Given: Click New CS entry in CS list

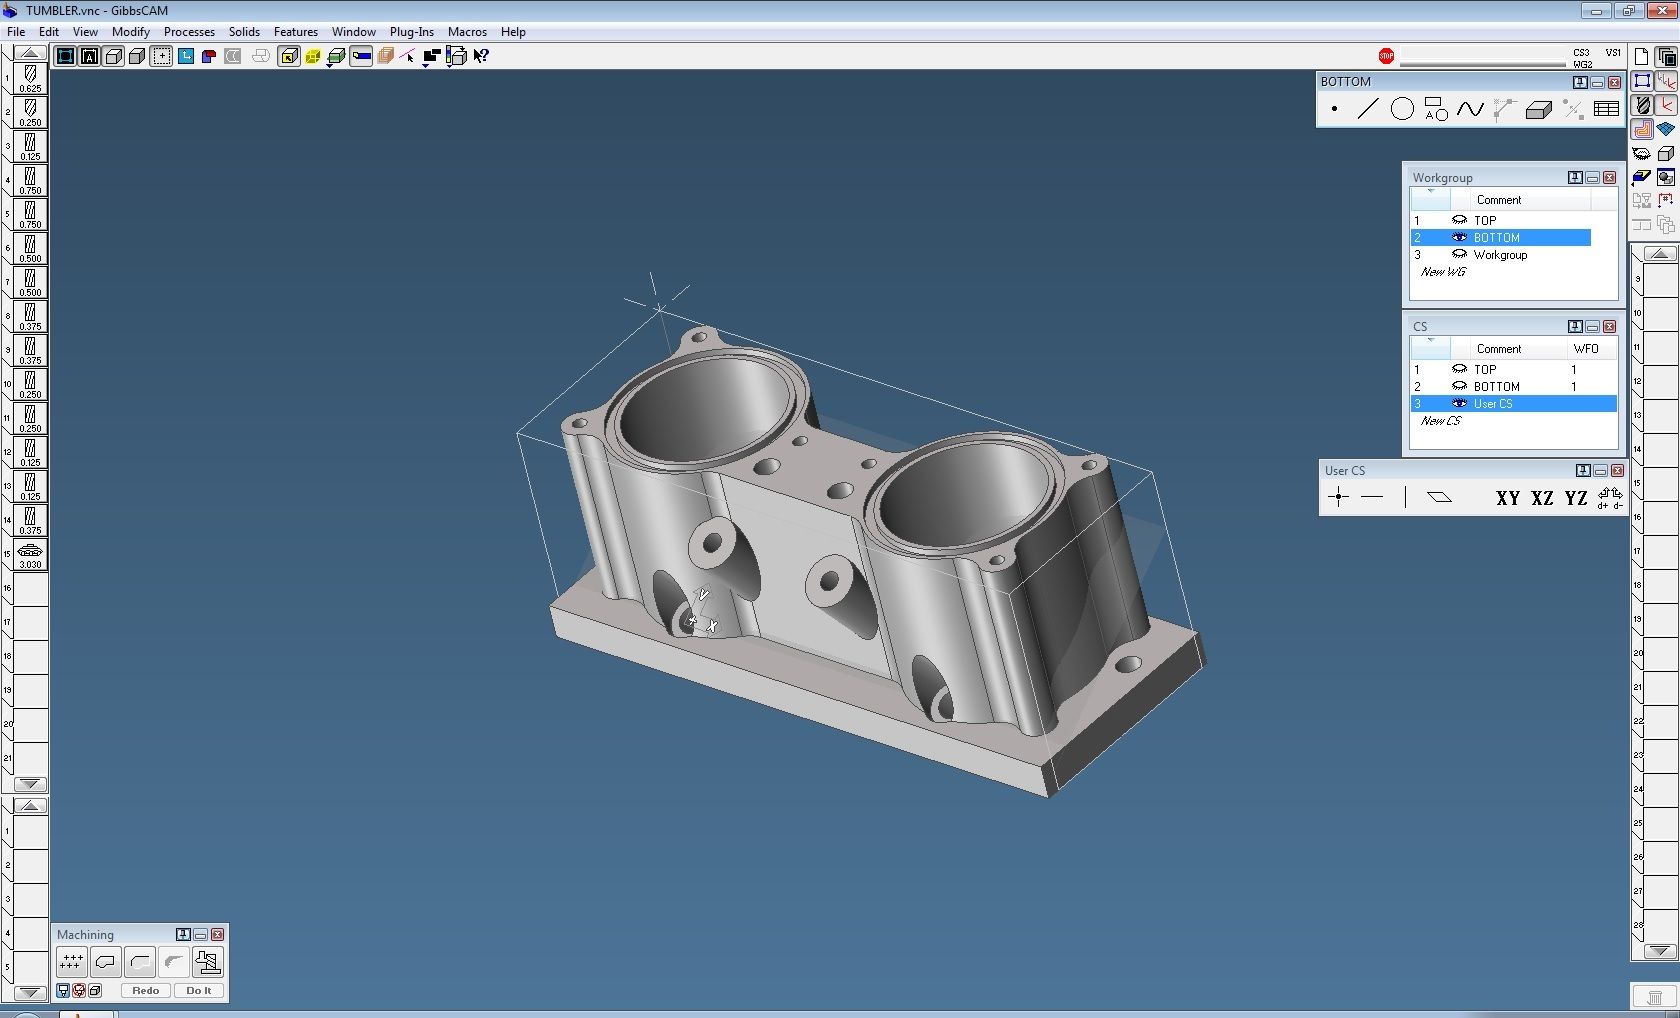Looking at the screenshot, I should 1441,421.
